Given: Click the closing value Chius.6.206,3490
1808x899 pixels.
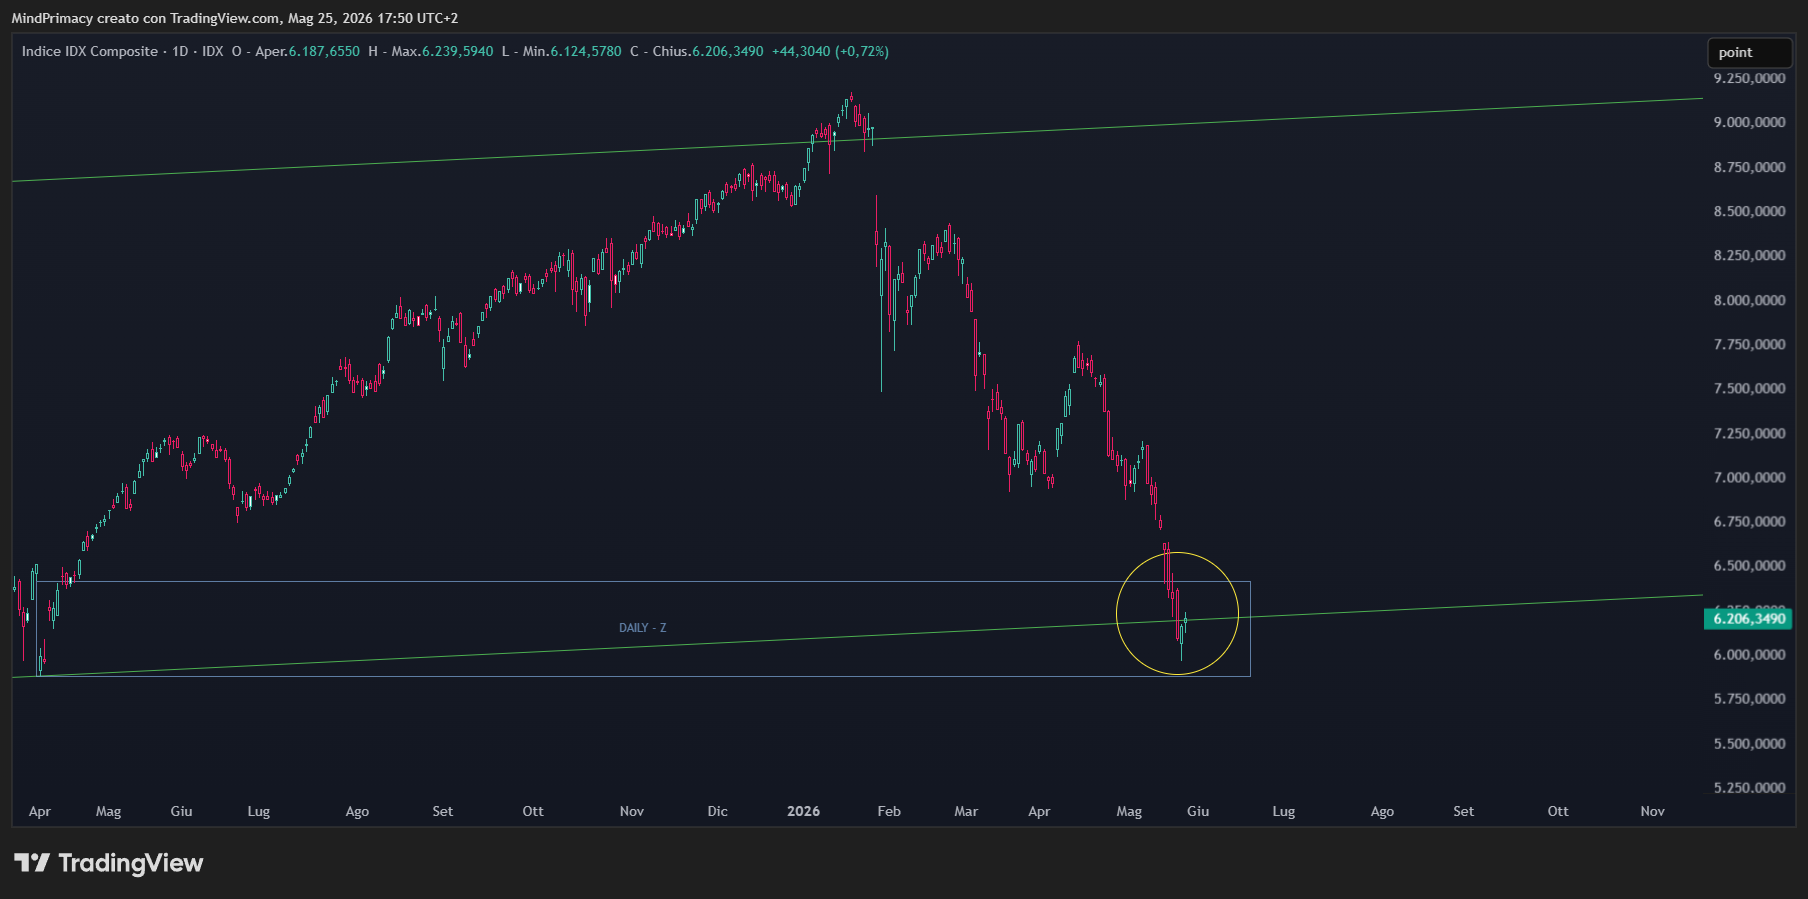Looking at the screenshot, I should tap(708, 51).
